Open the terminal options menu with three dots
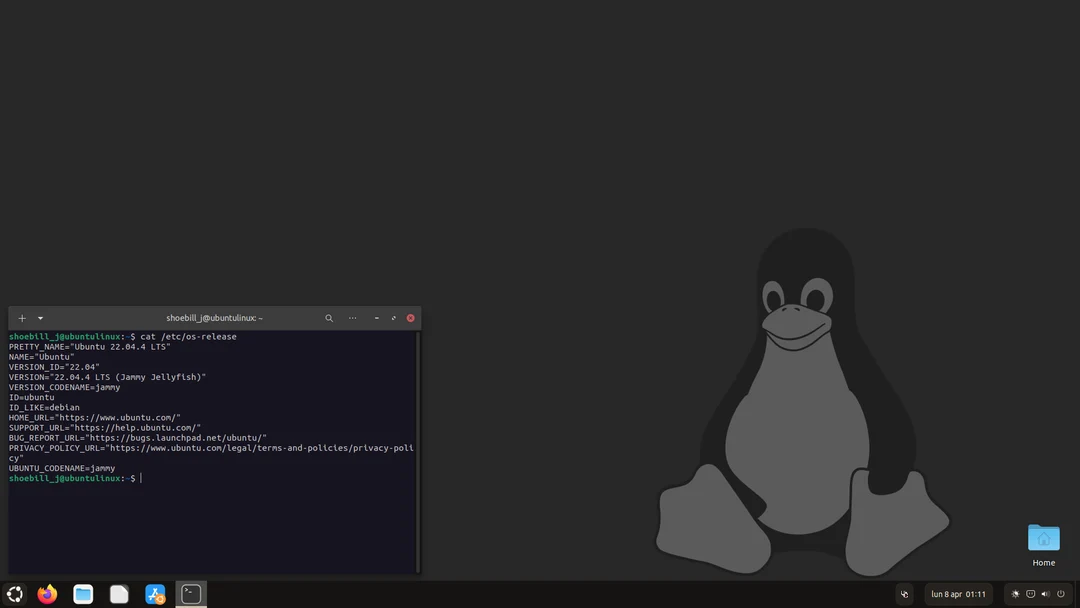The width and height of the screenshot is (1080, 608). coord(352,318)
